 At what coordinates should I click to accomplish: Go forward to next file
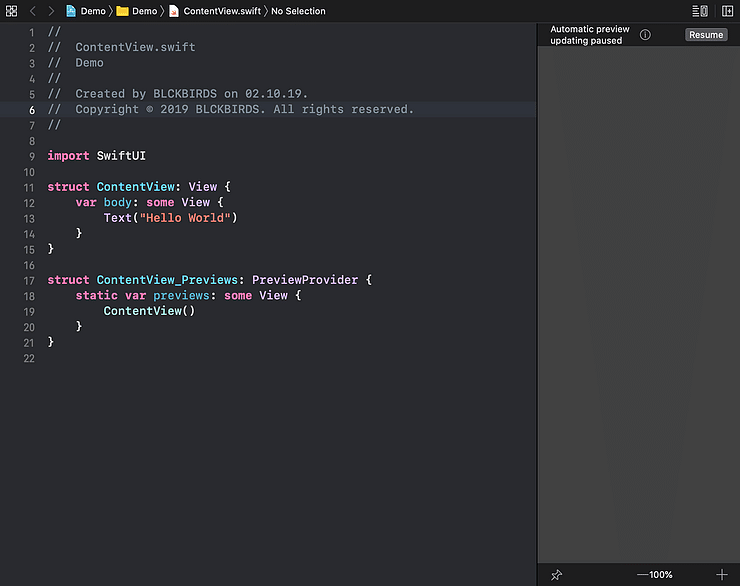[51, 11]
